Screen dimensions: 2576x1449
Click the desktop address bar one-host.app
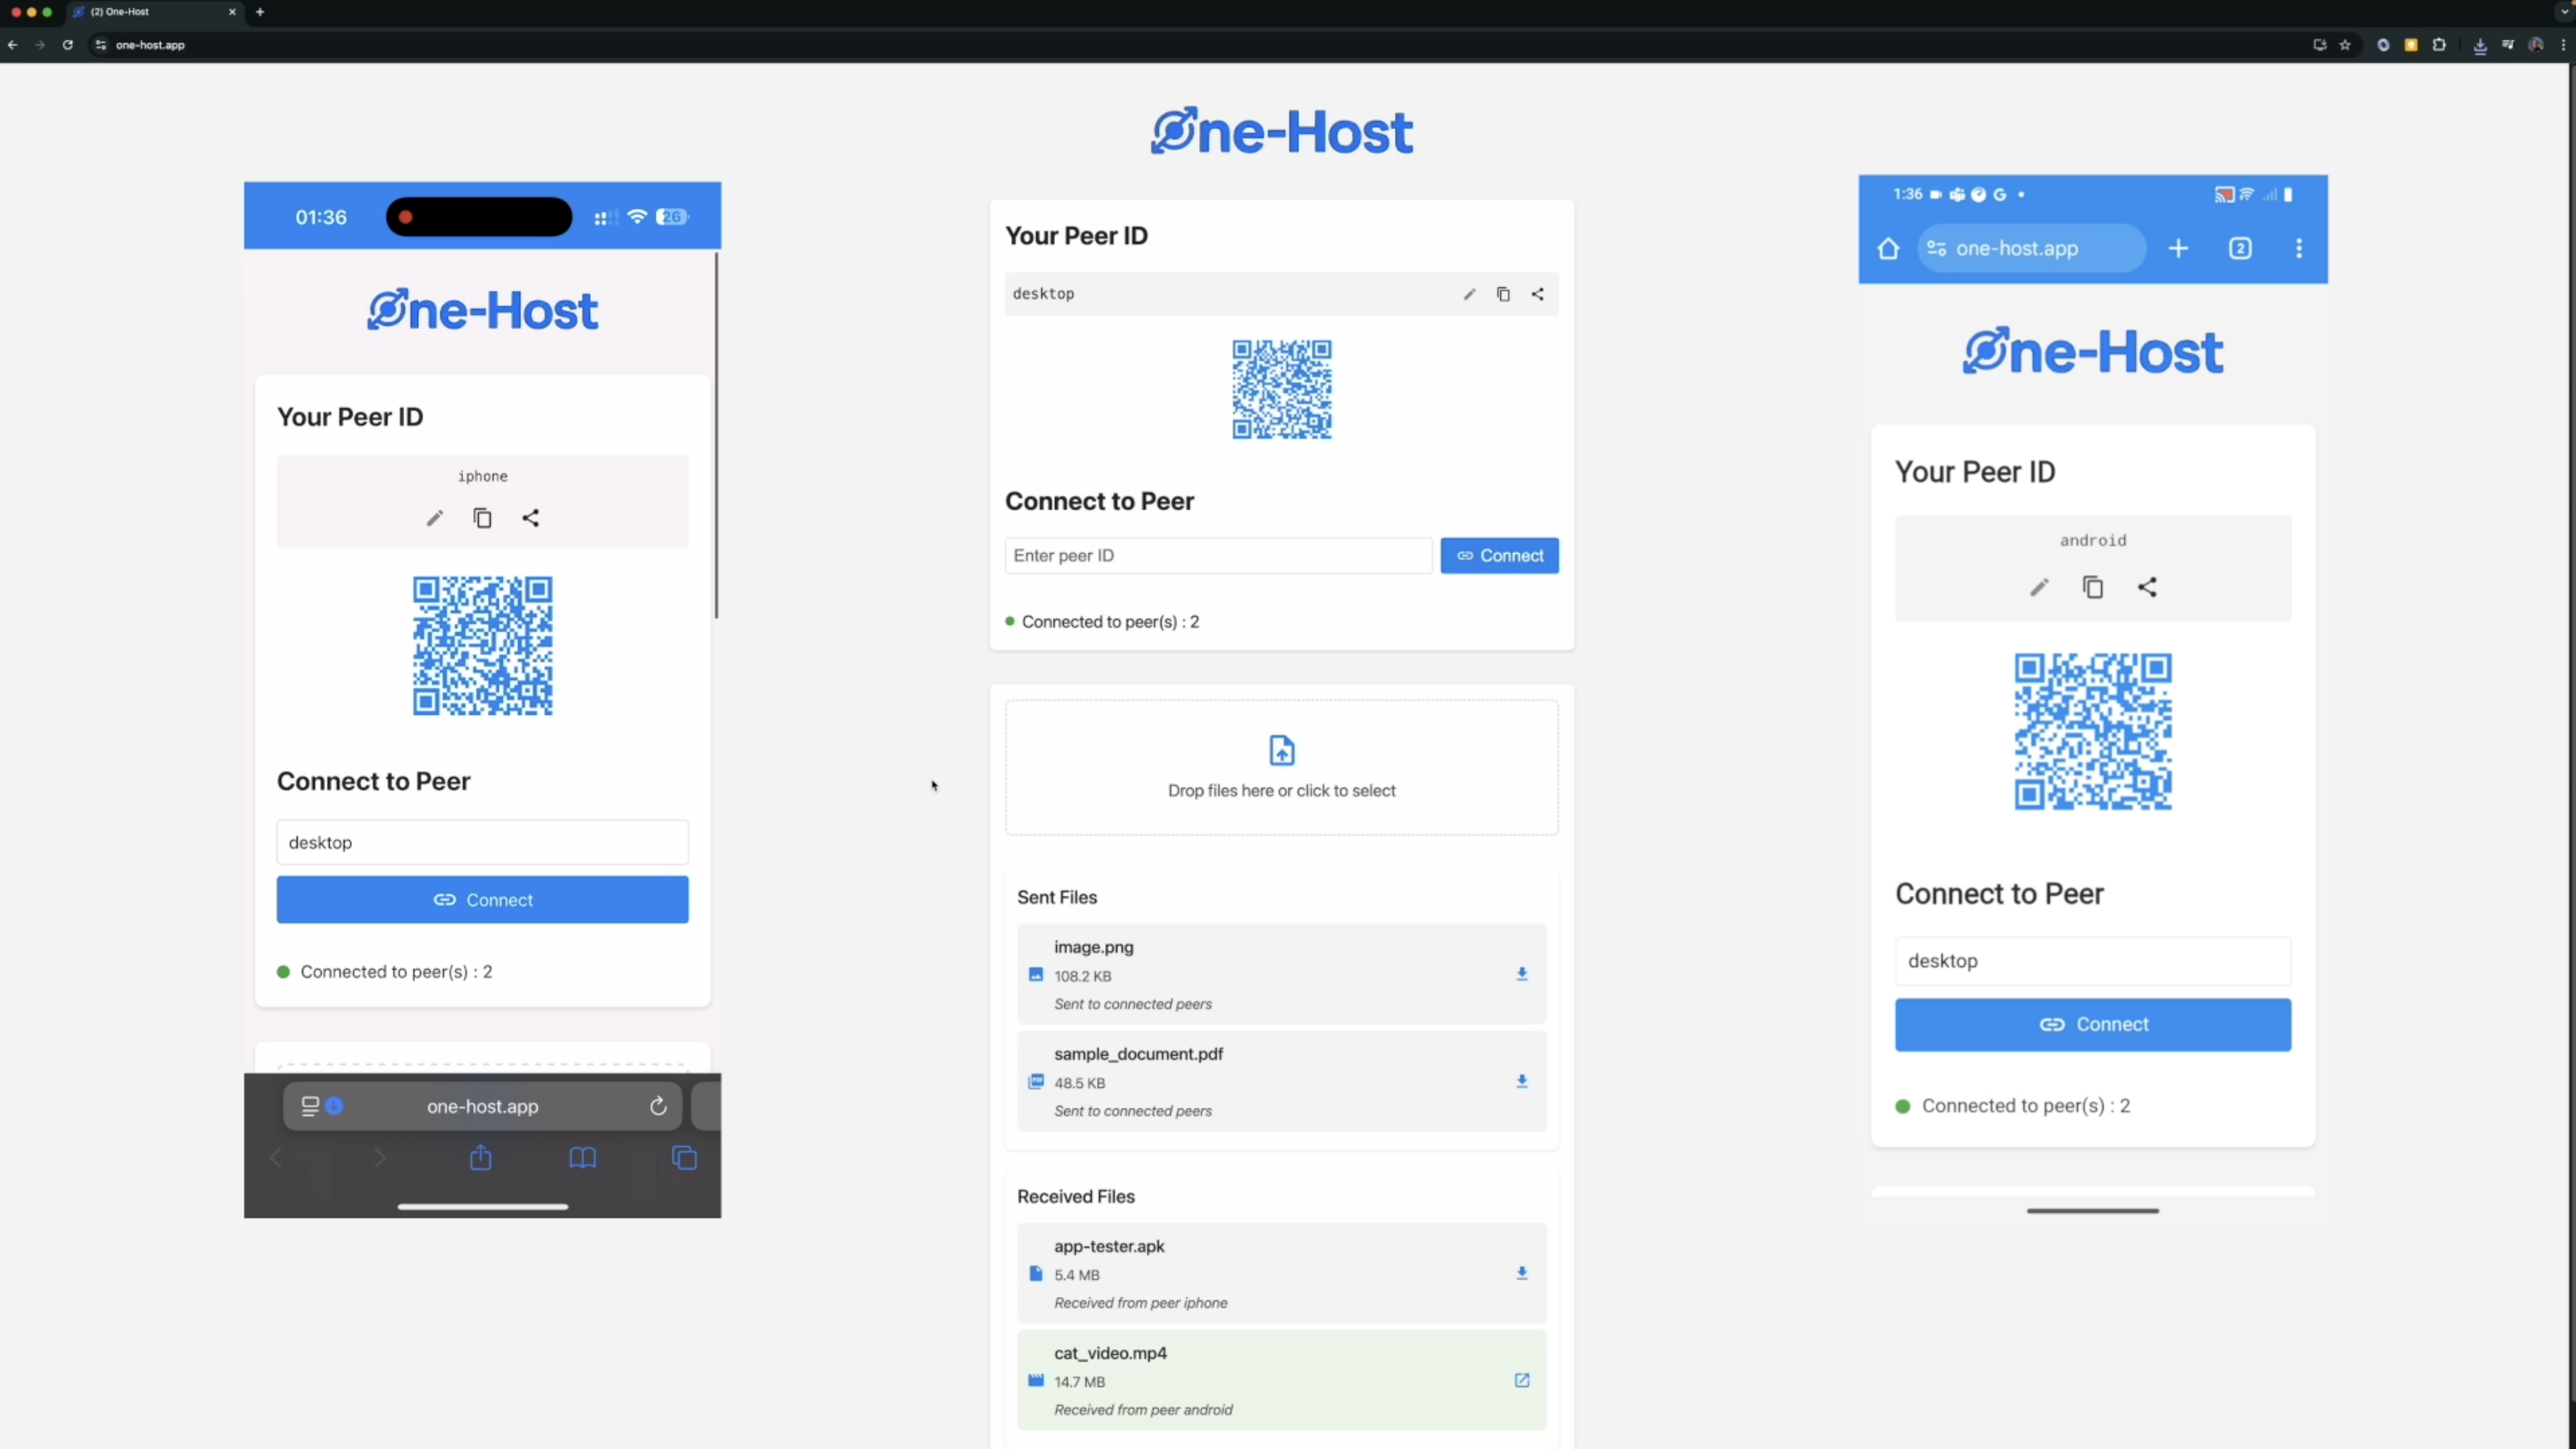[1200, 45]
